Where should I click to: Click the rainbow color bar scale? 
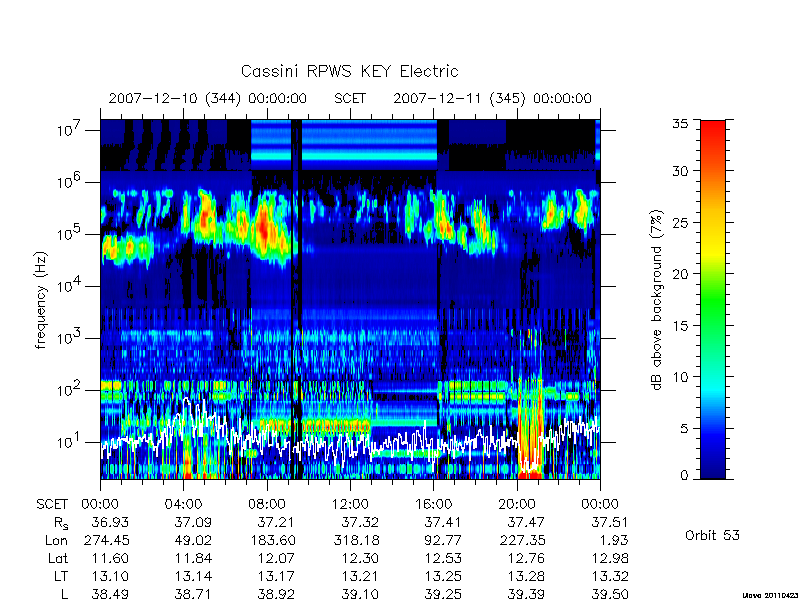click(713, 299)
